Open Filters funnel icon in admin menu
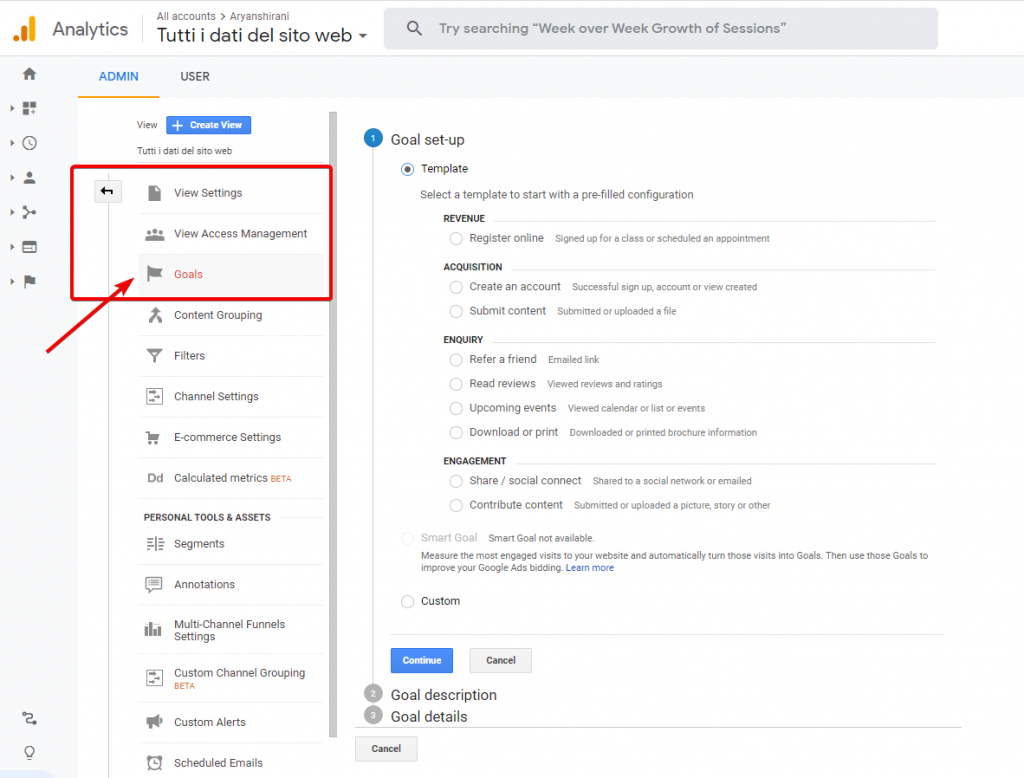The height and width of the screenshot is (778, 1024). pyautogui.click(x=155, y=356)
